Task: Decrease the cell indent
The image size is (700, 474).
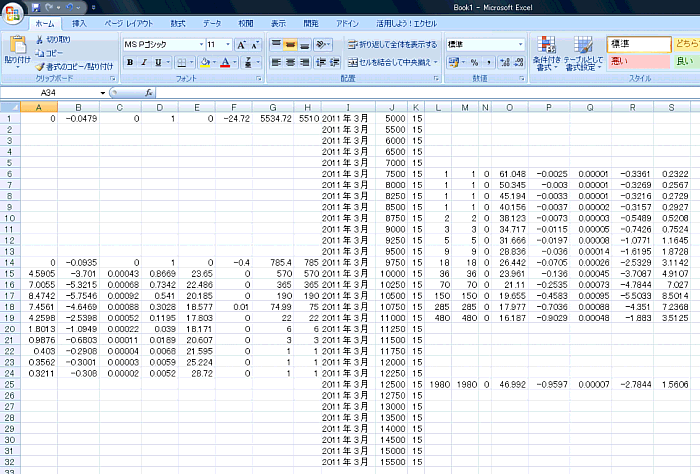Action: (x=320, y=62)
